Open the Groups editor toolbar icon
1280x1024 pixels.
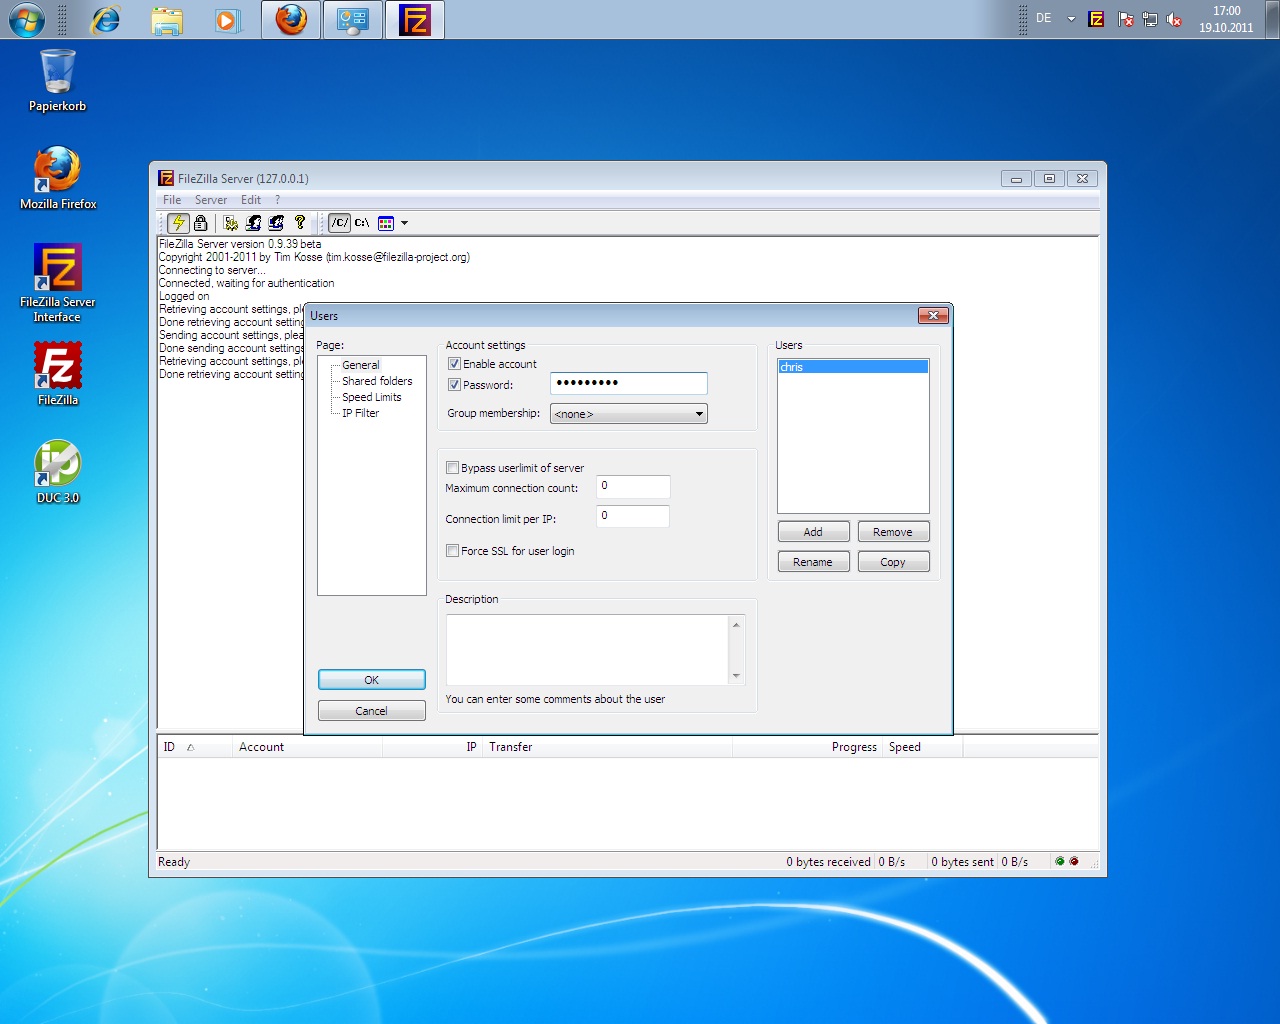[277, 223]
